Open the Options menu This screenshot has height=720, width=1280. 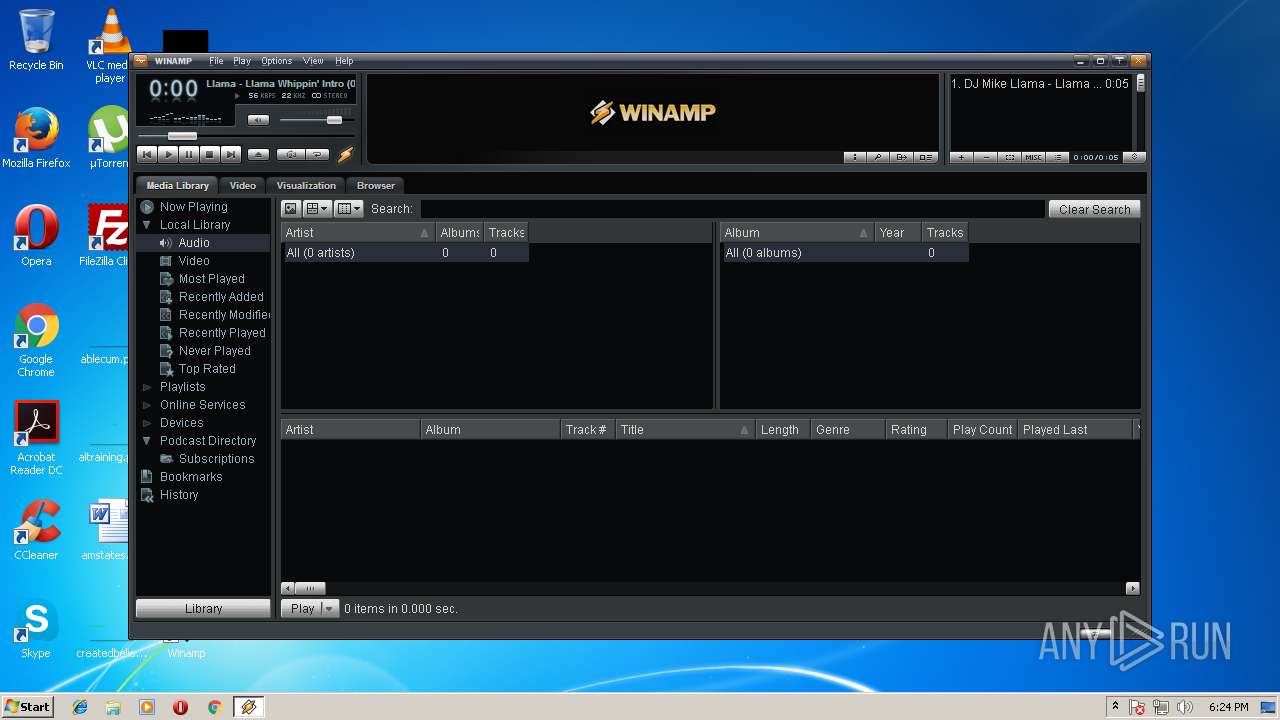click(x=277, y=61)
